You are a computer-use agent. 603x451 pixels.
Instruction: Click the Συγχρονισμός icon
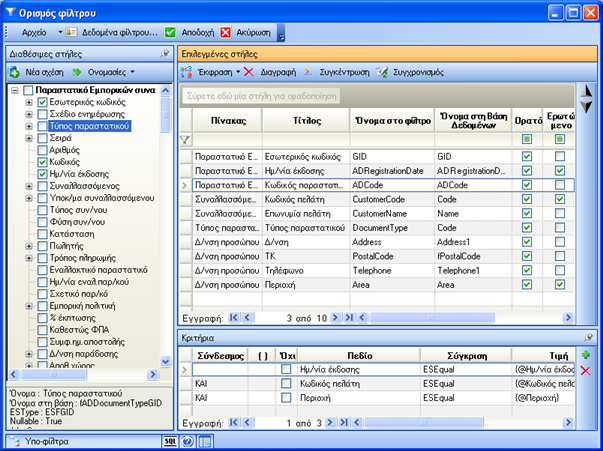tap(382, 72)
